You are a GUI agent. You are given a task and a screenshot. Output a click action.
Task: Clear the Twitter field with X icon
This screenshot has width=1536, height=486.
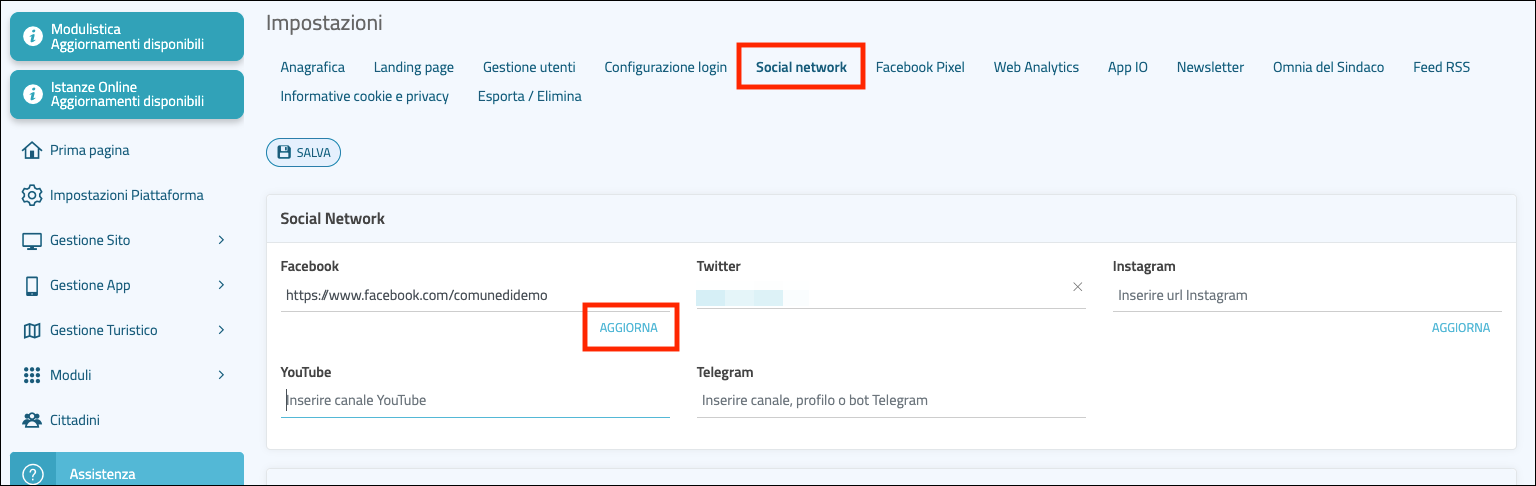(x=1077, y=287)
